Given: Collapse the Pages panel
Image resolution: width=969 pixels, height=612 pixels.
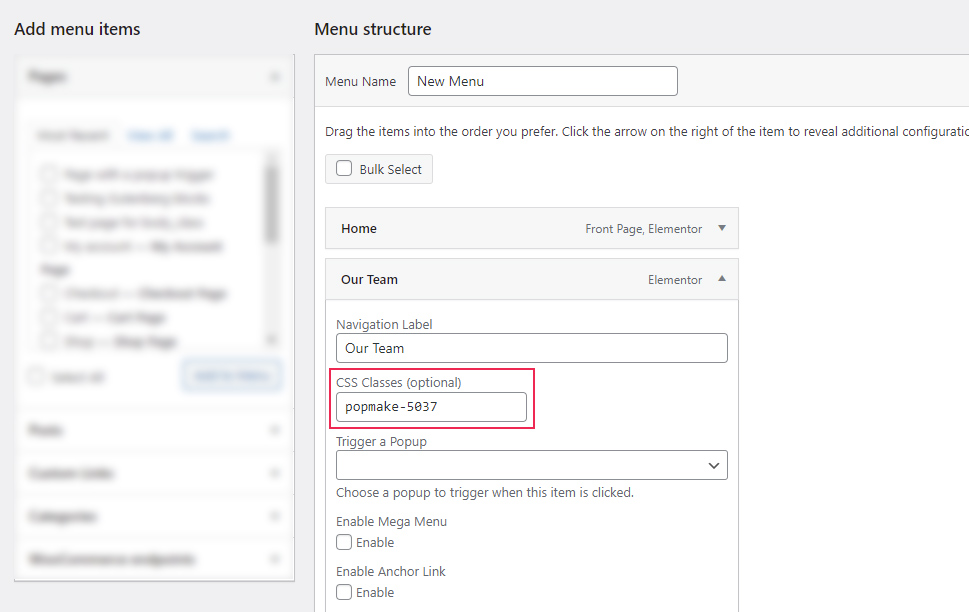Looking at the screenshot, I should [273, 76].
